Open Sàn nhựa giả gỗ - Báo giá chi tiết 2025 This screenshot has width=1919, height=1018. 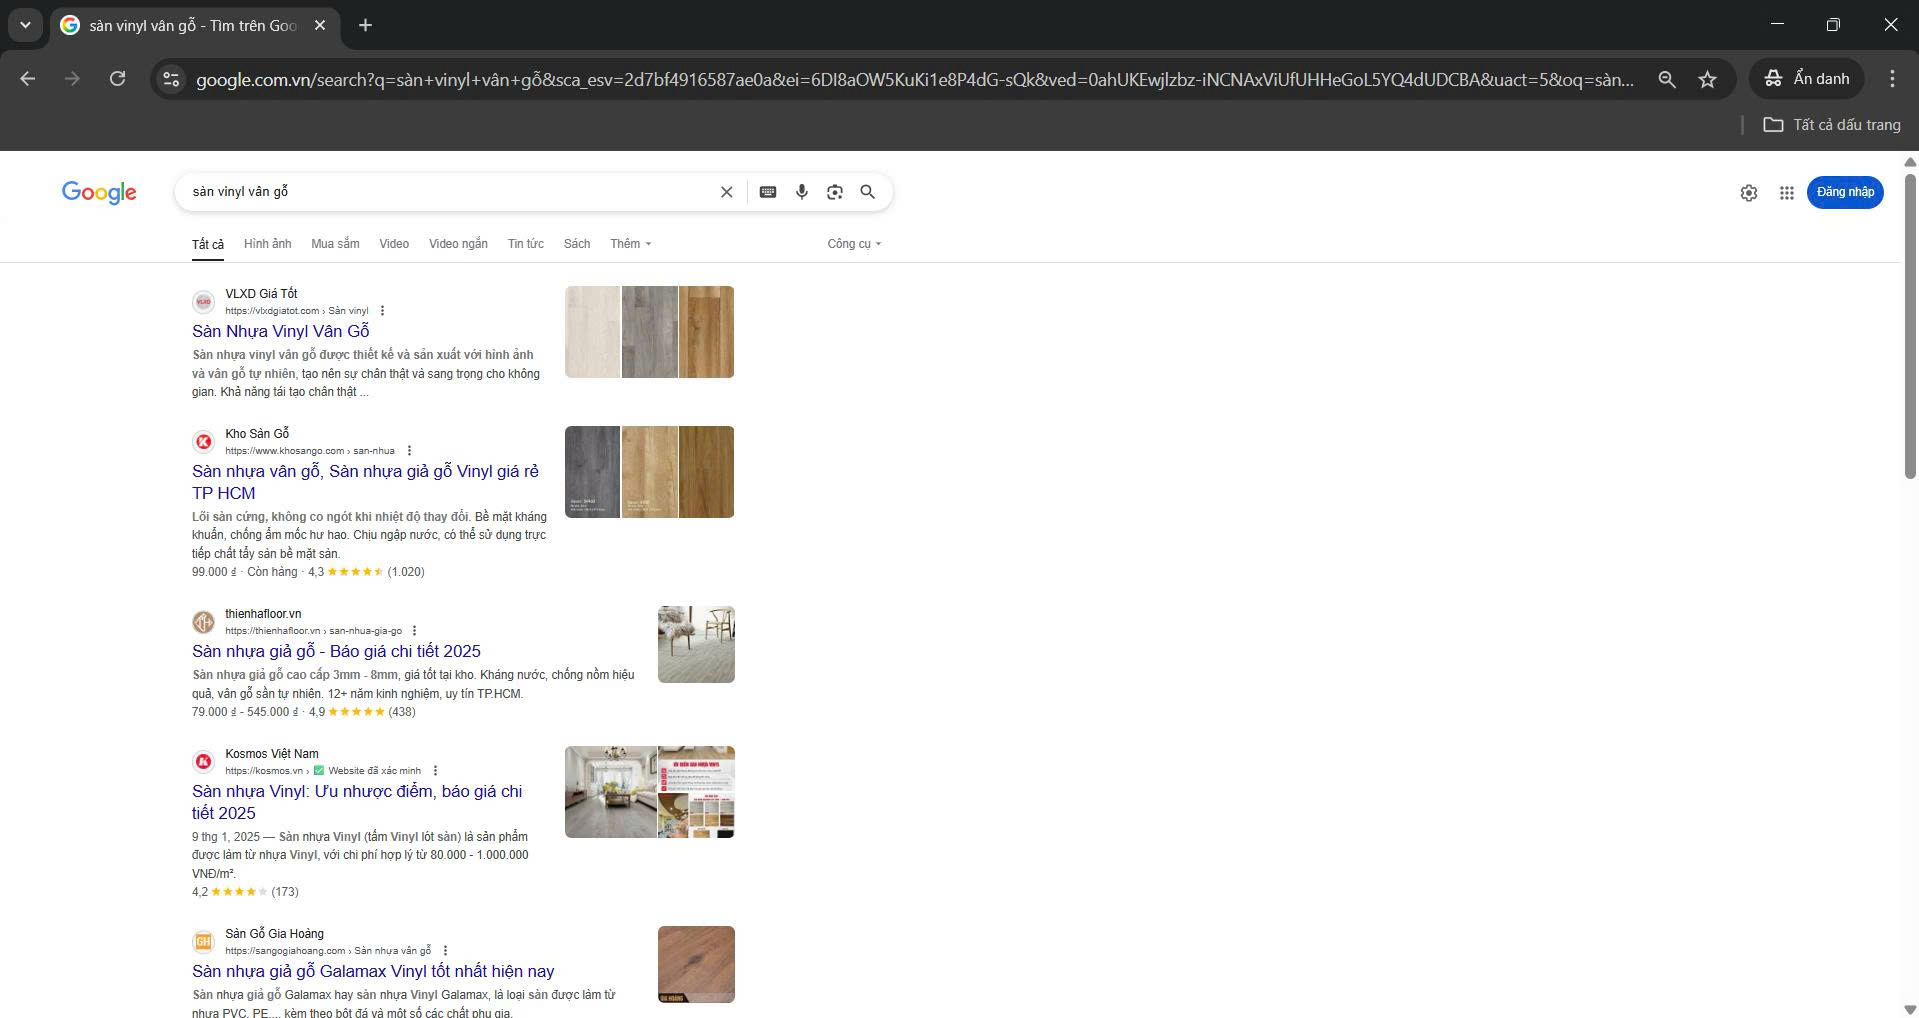336,651
